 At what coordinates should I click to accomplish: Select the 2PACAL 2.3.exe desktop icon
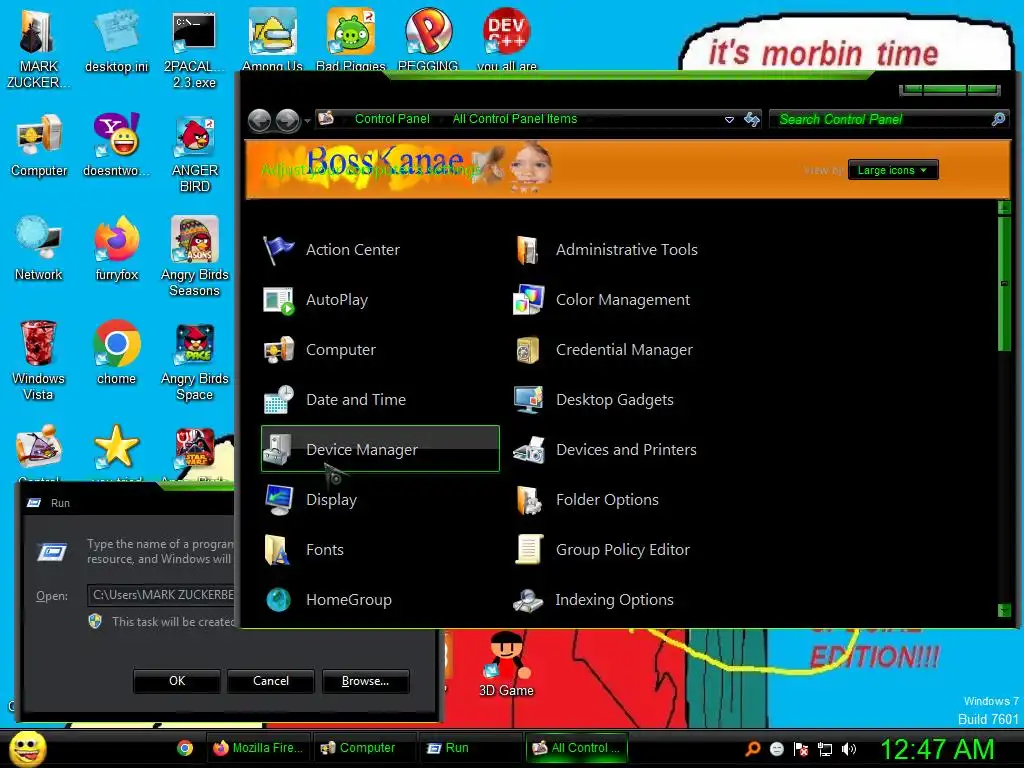(x=194, y=50)
